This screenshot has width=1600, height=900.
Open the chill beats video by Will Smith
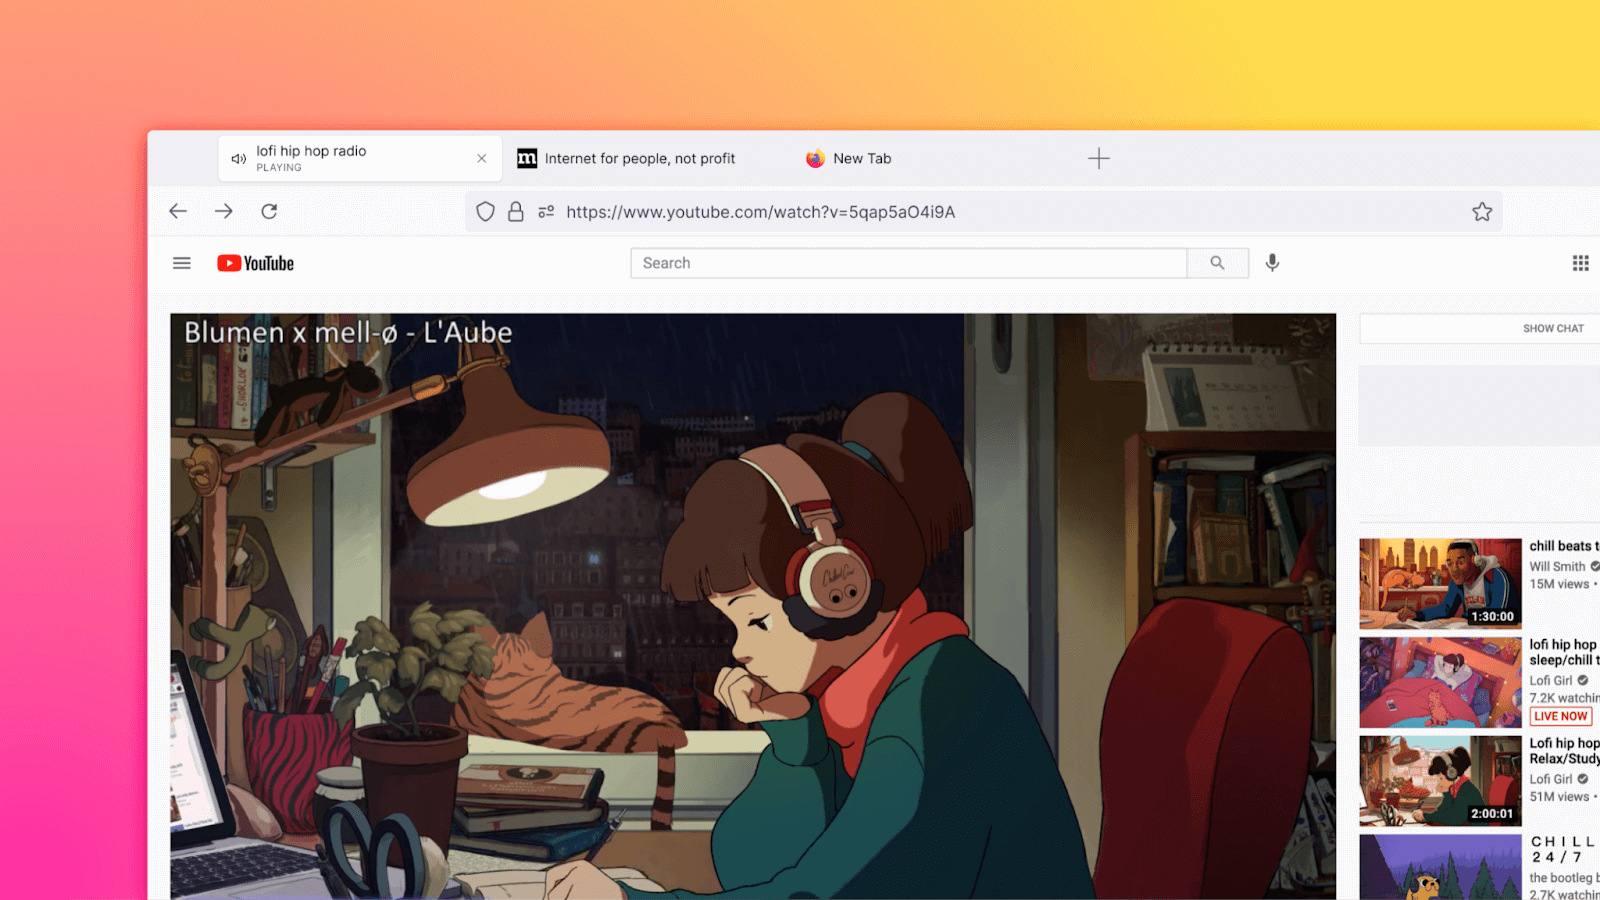click(1440, 583)
